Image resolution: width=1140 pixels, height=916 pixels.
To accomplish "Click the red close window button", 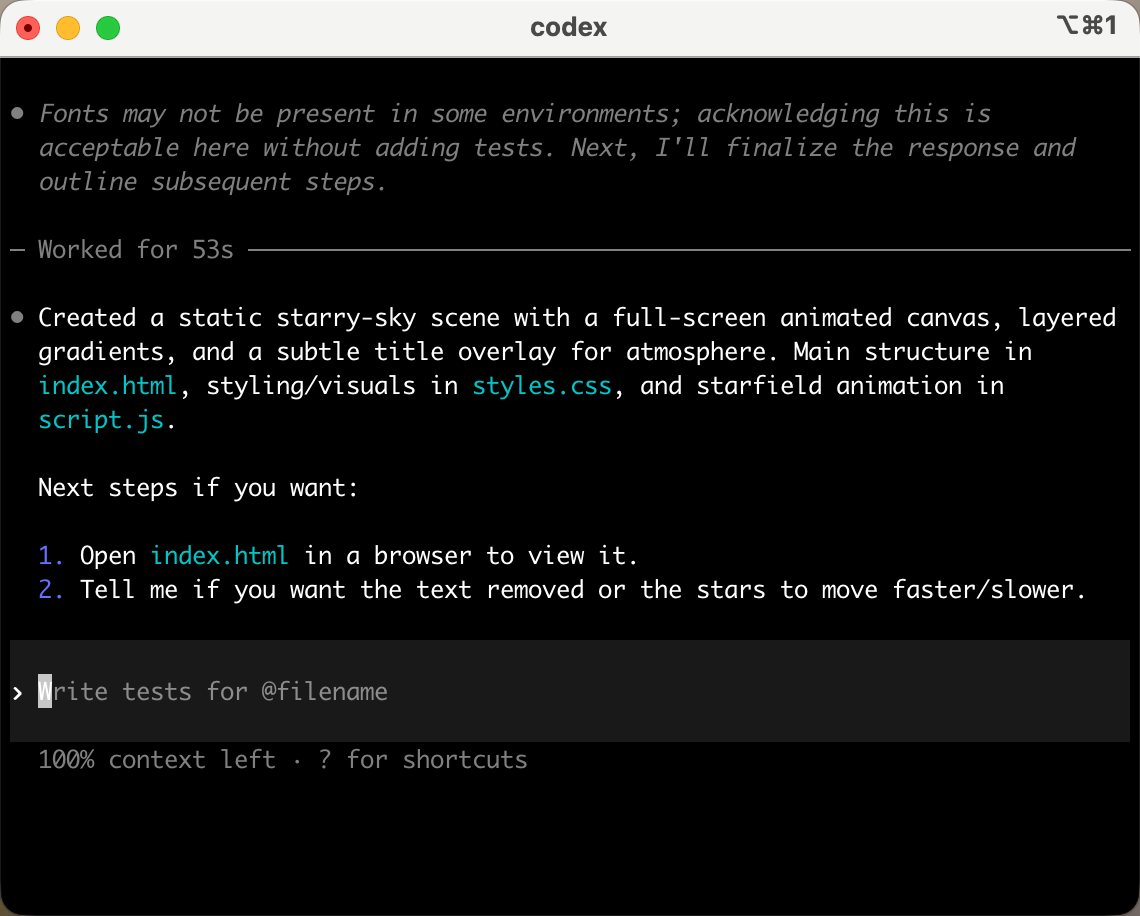I will click(28, 28).
